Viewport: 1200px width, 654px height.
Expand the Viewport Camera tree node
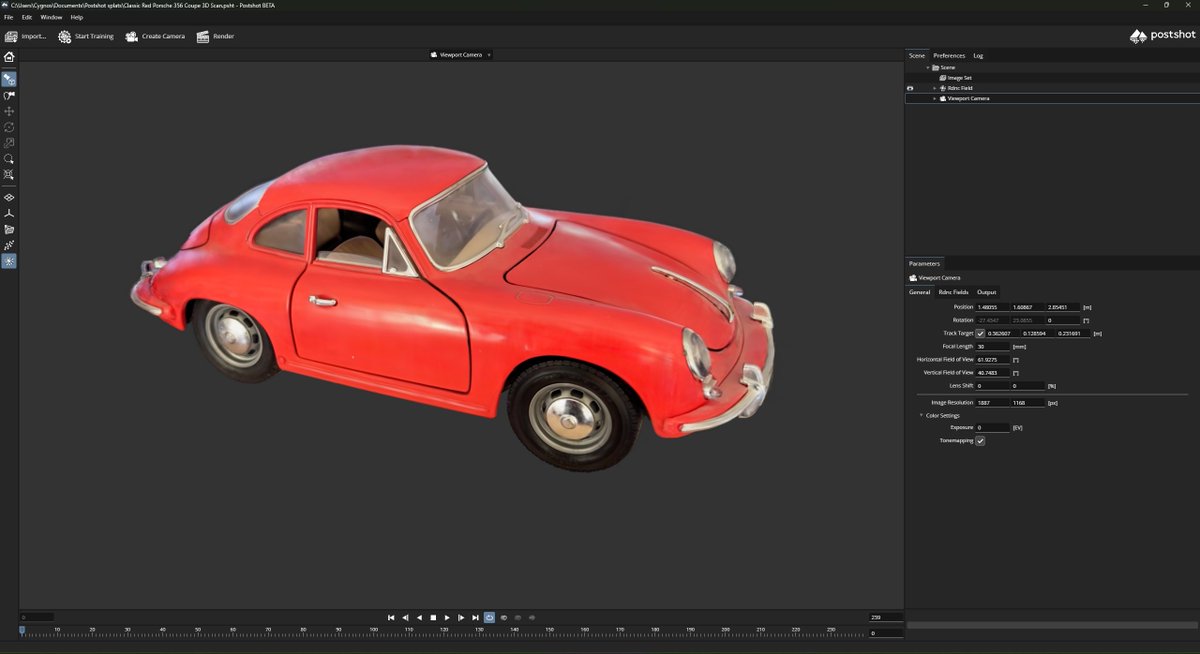click(935, 99)
